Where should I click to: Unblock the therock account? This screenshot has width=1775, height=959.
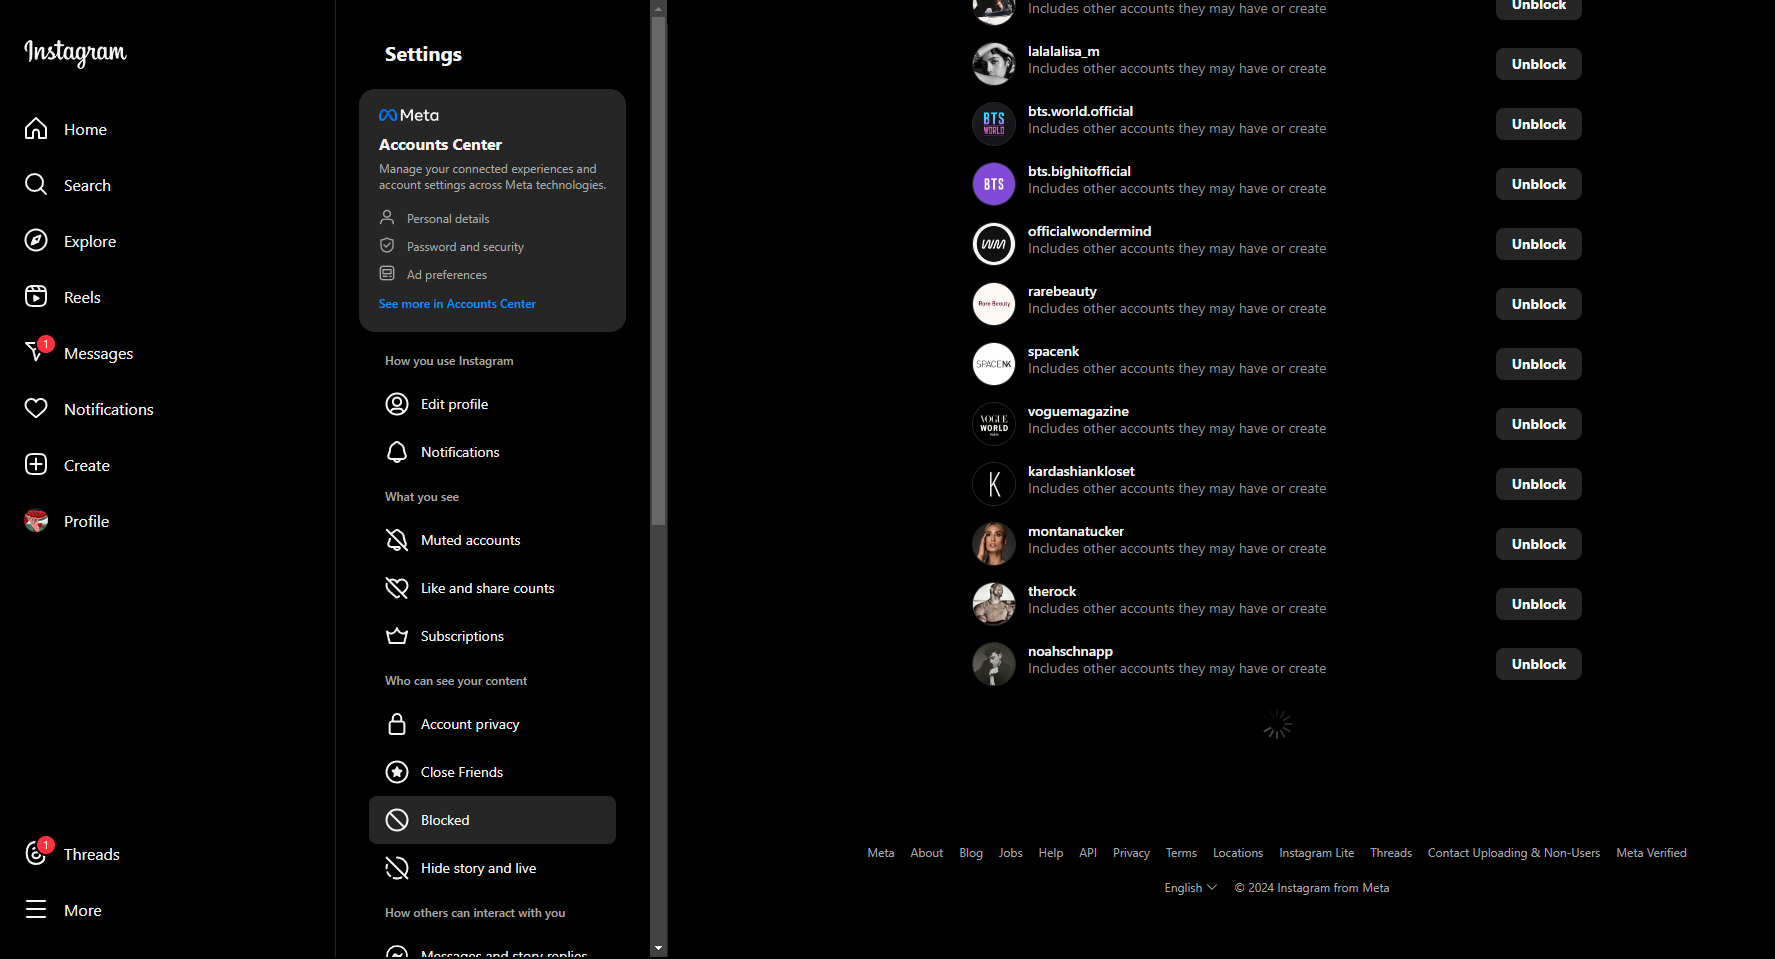(1539, 604)
